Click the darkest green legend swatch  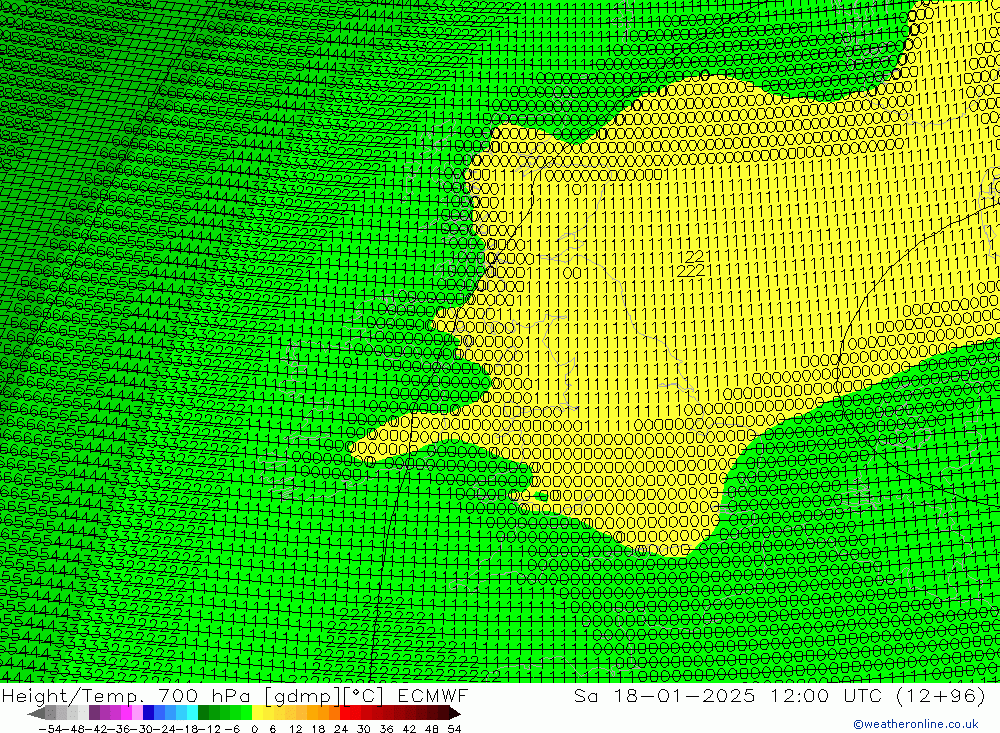pyautogui.click(x=203, y=713)
